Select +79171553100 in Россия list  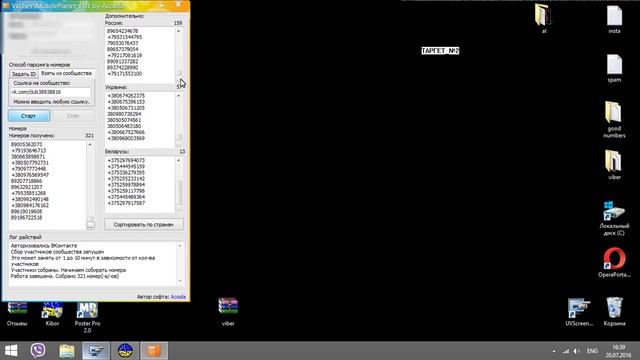click(124, 74)
